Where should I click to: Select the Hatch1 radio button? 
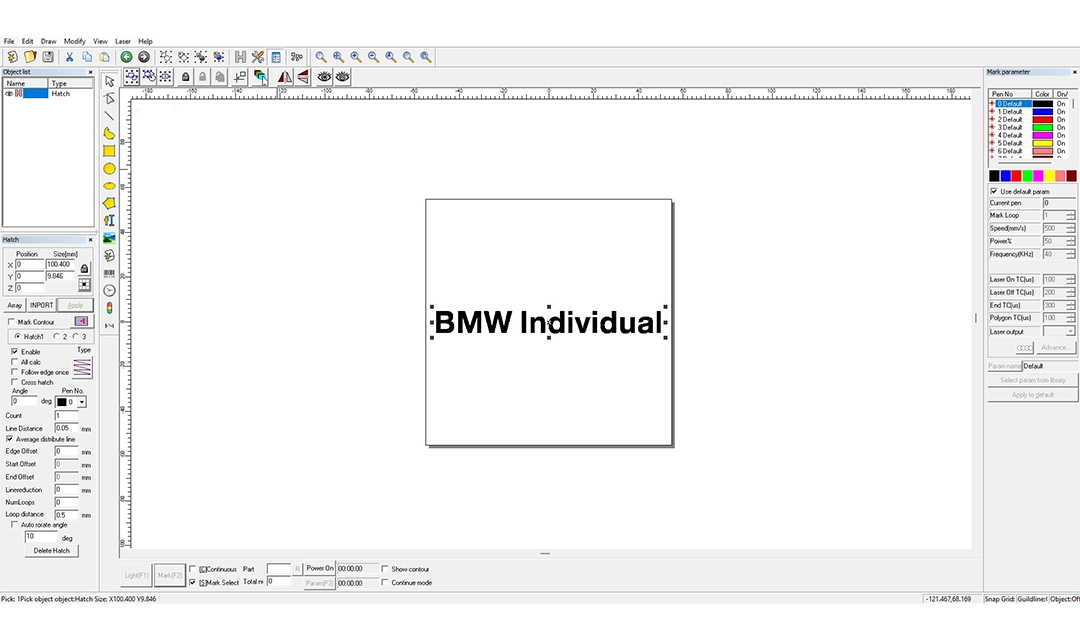click(x=17, y=336)
